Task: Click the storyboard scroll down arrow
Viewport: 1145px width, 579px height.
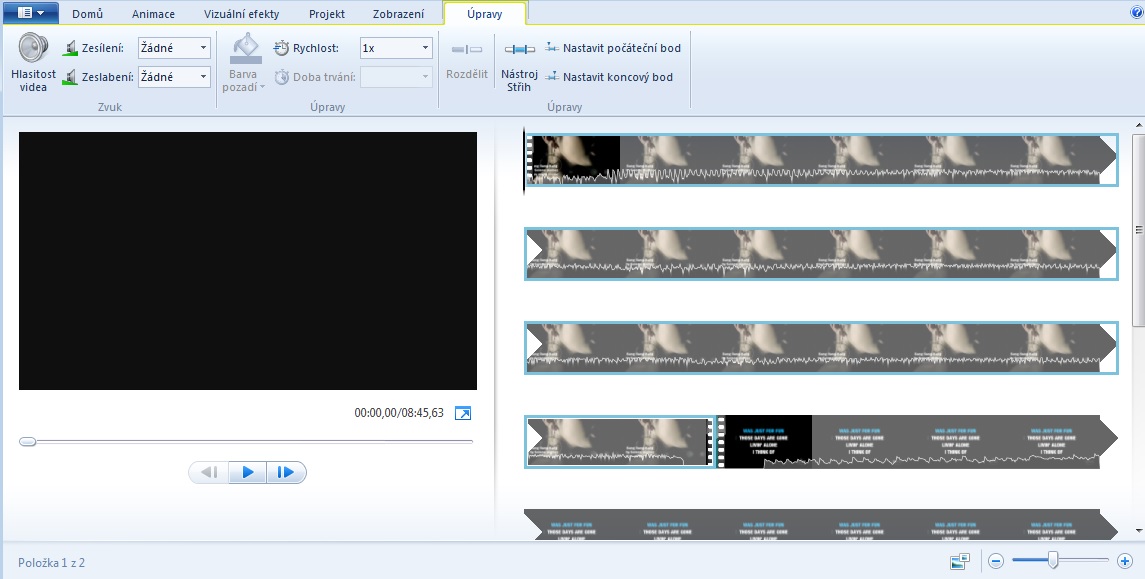Action: coord(1138,531)
